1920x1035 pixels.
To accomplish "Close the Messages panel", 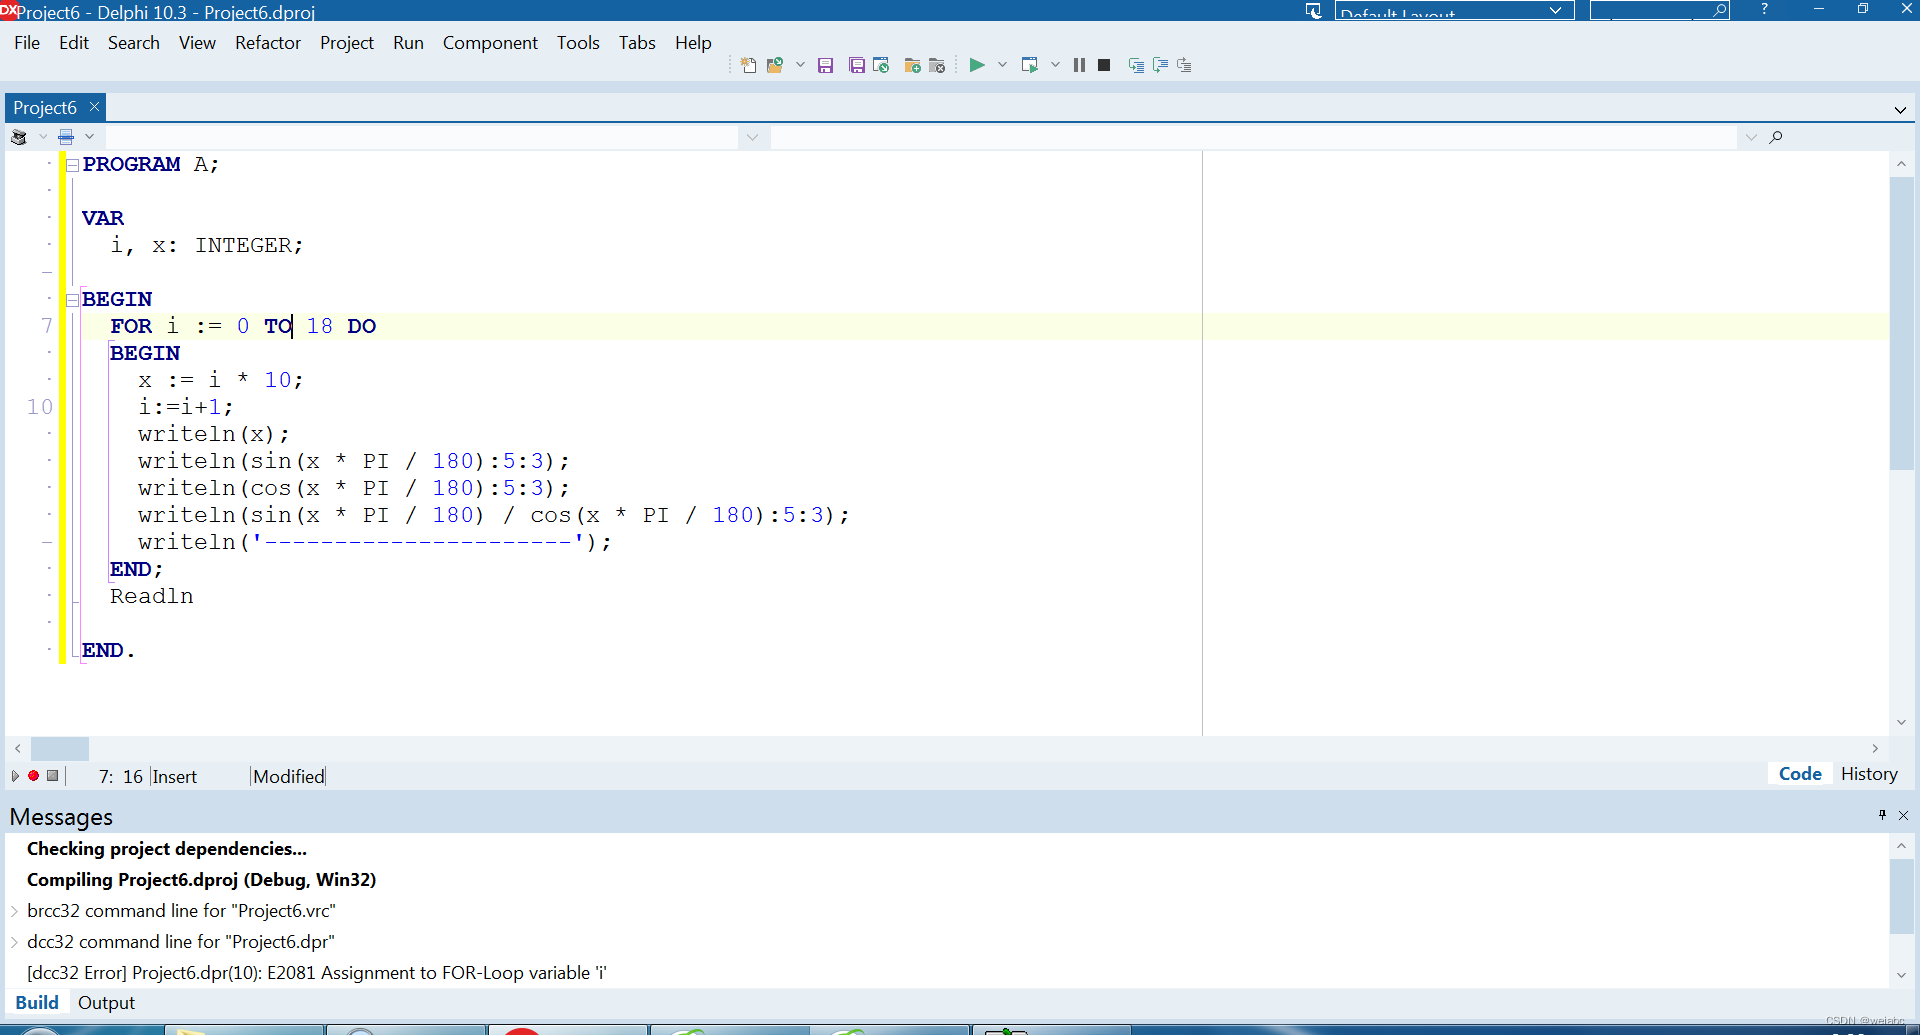I will (x=1903, y=815).
